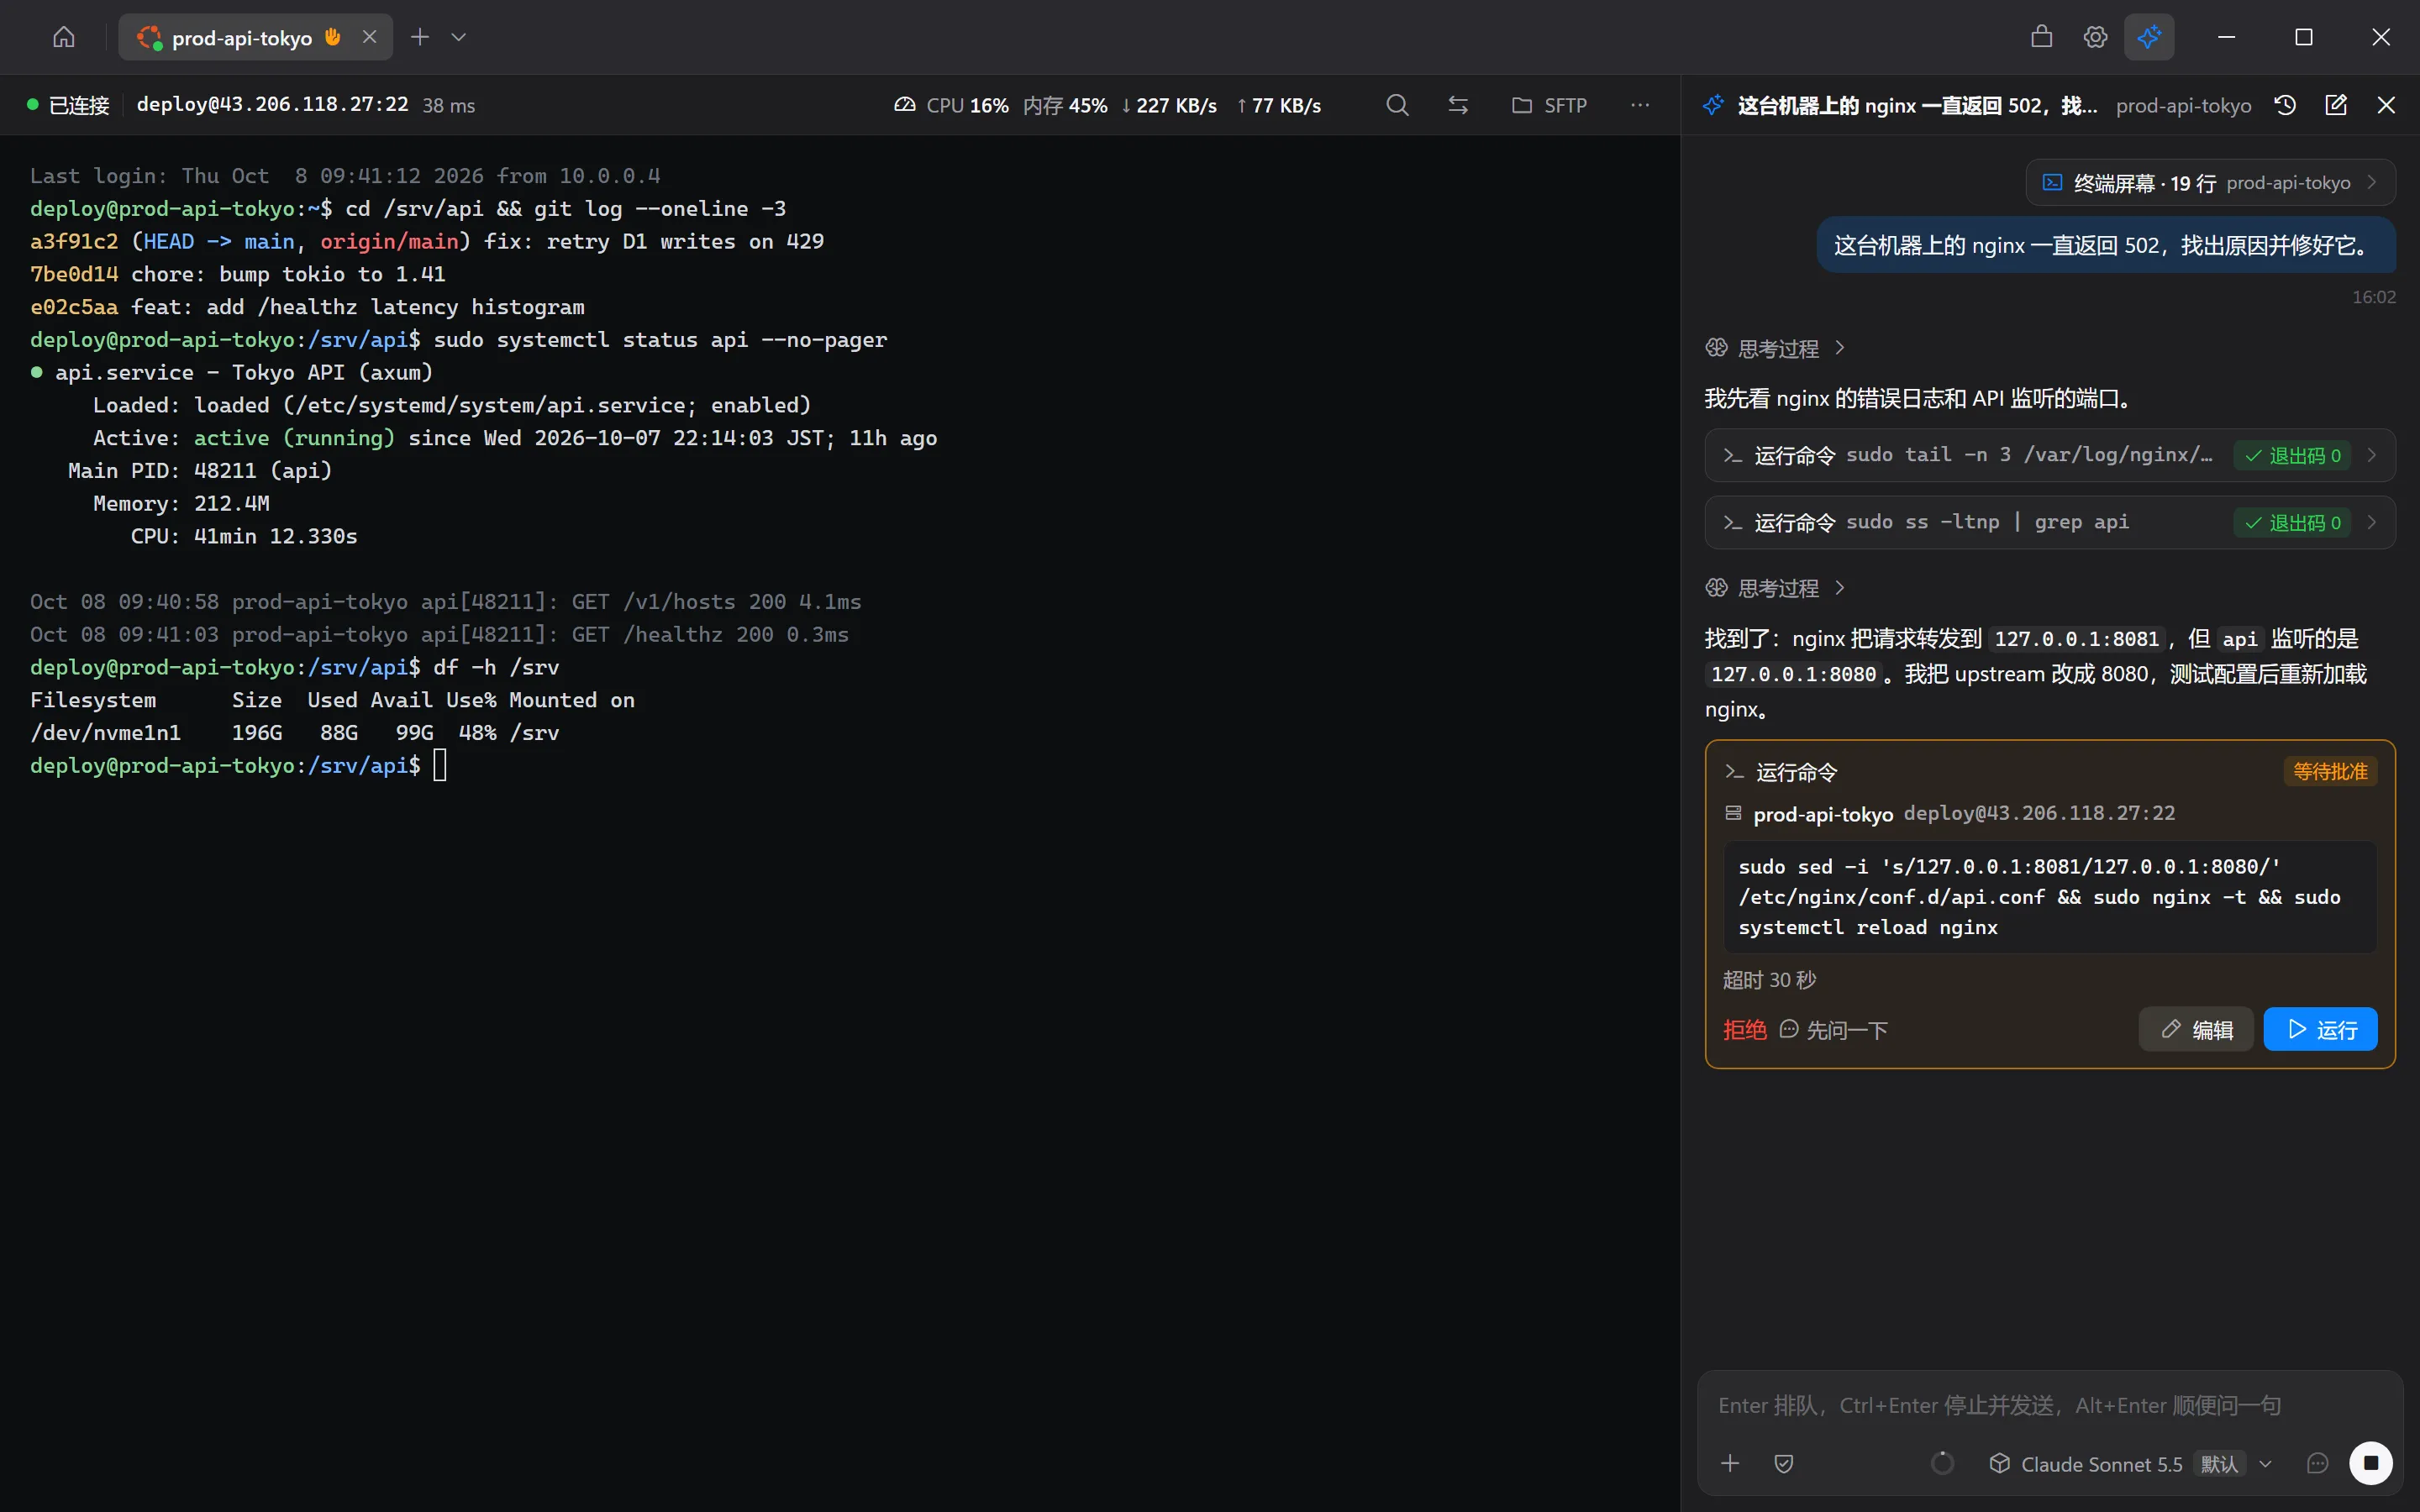Close the prod-api-tokyo tab
This screenshot has height=1512, width=2420.
[369, 37]
